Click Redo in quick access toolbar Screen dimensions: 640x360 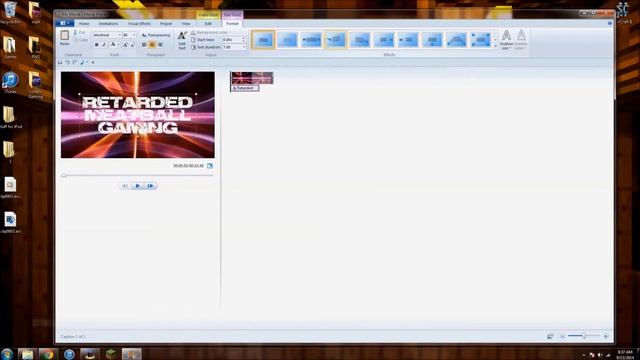click(75, 62)
